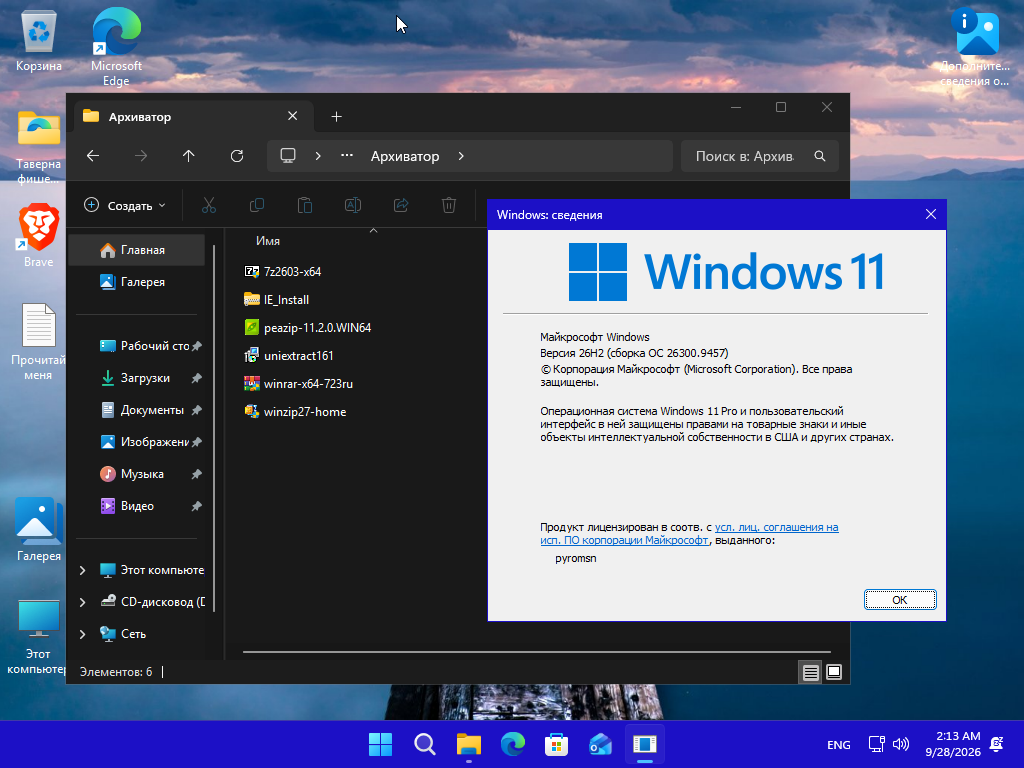Click the ellipsis in address bar path

[x=347, y=155]
